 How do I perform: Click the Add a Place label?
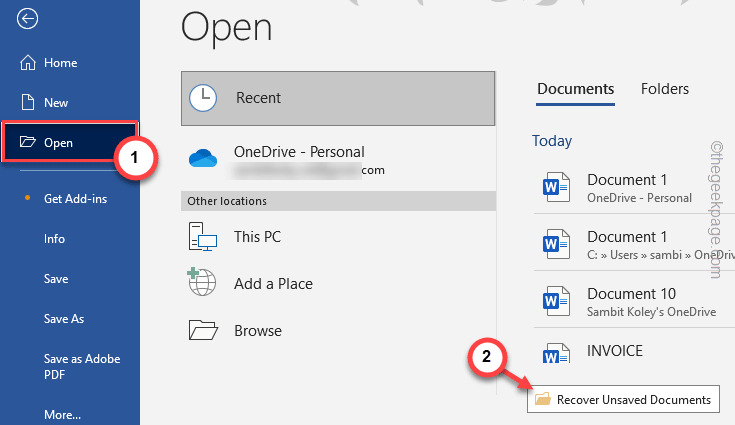click(x=273, y=284)
